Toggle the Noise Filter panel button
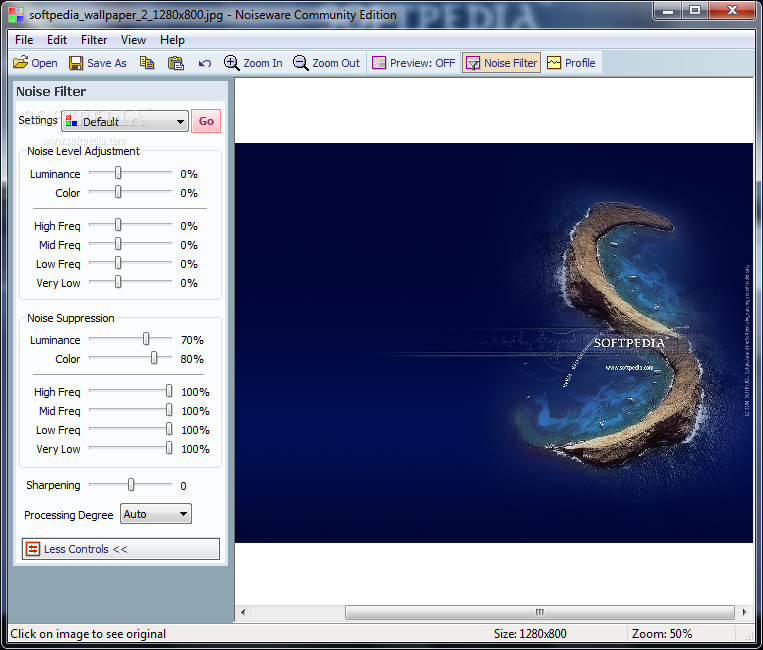The width and height of the screenshot is (763, 650). [x=502, y=63]
